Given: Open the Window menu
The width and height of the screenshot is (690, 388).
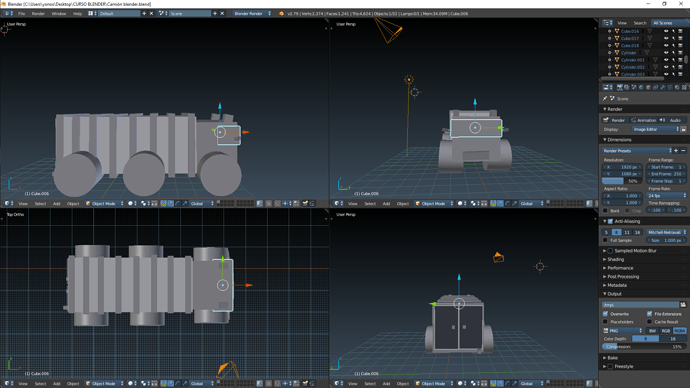Looking at the screenshot, I should 59,14.
